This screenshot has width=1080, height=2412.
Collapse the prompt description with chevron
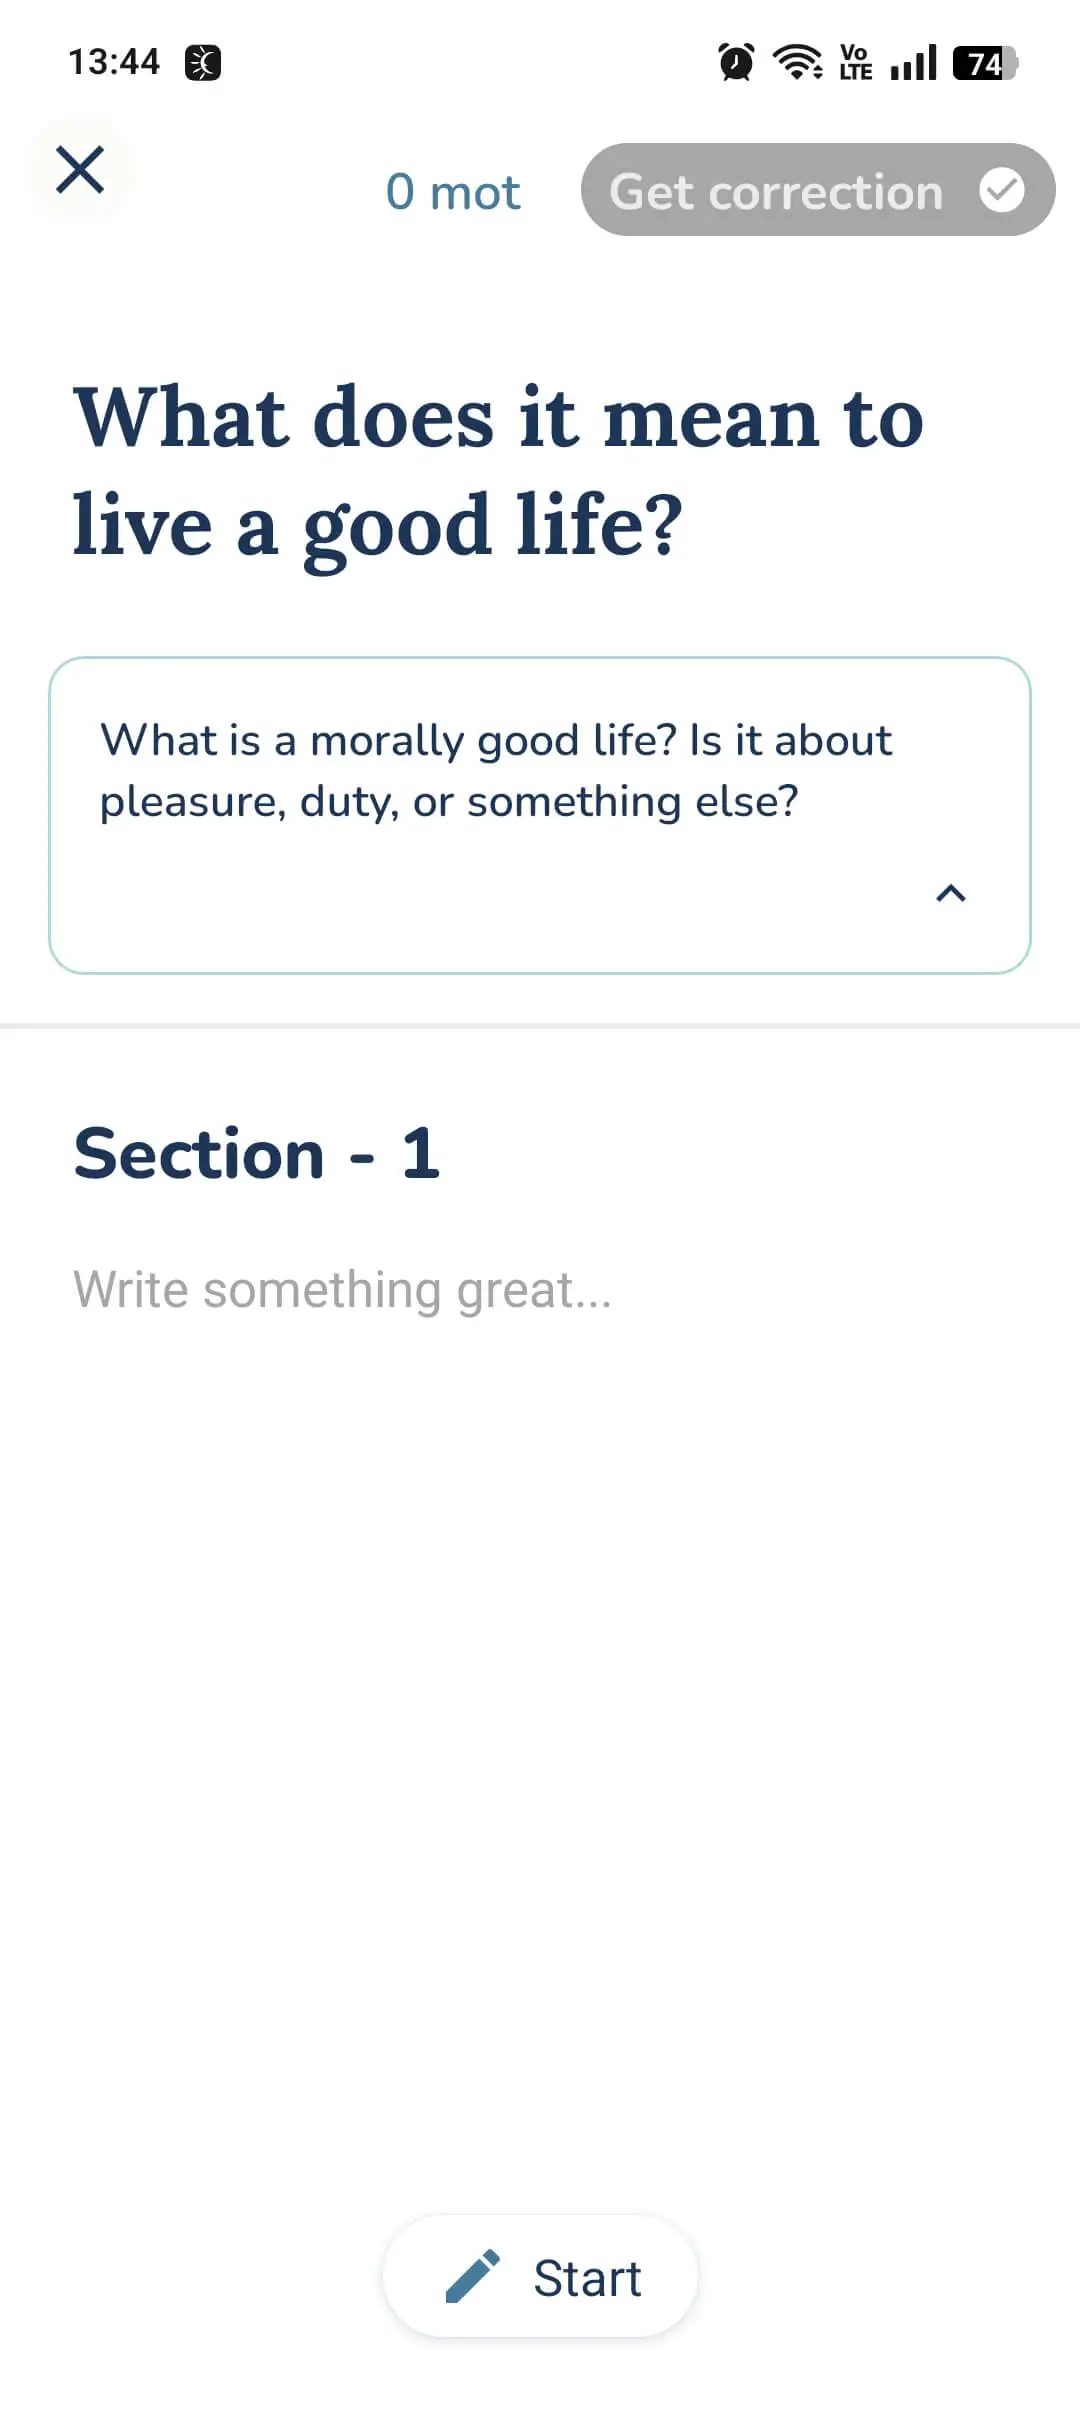tap(951, 893)
